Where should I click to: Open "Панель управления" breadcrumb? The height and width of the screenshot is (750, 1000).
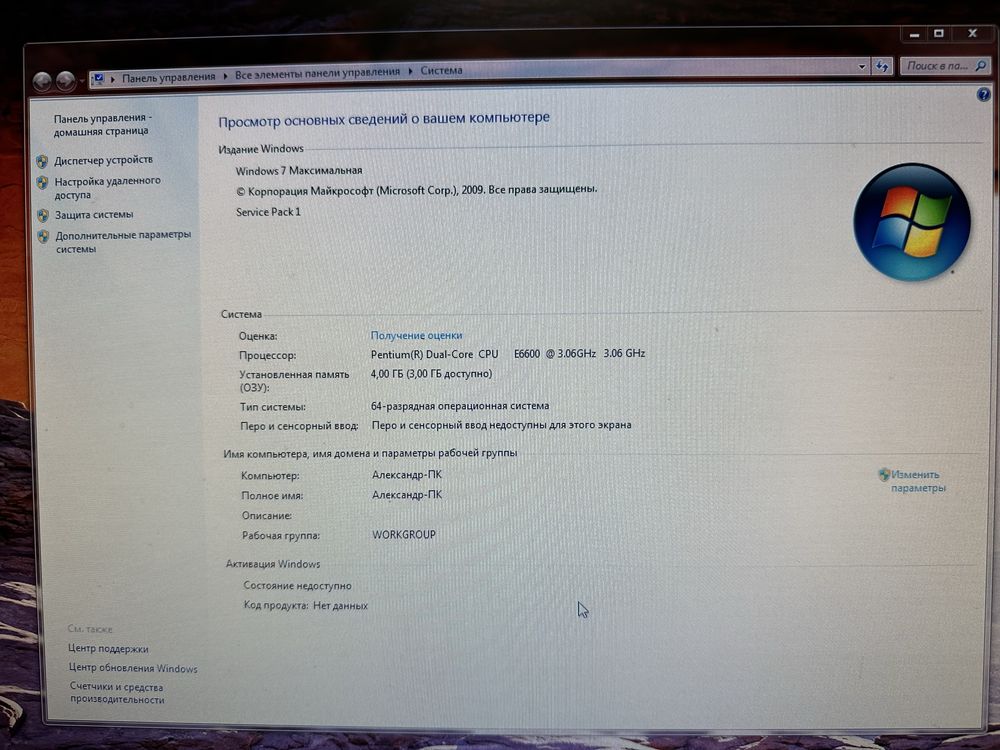click(x=169, y=77)
